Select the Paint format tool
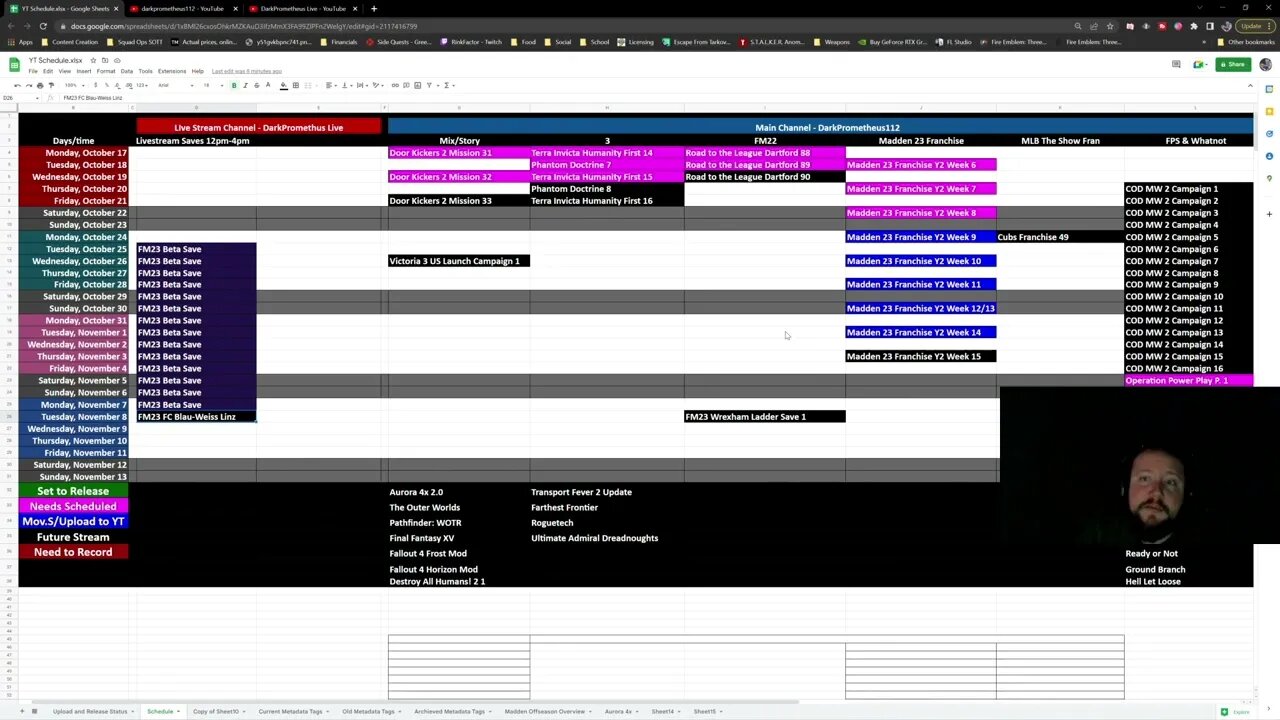1280x720 pixels. point(51,85)
